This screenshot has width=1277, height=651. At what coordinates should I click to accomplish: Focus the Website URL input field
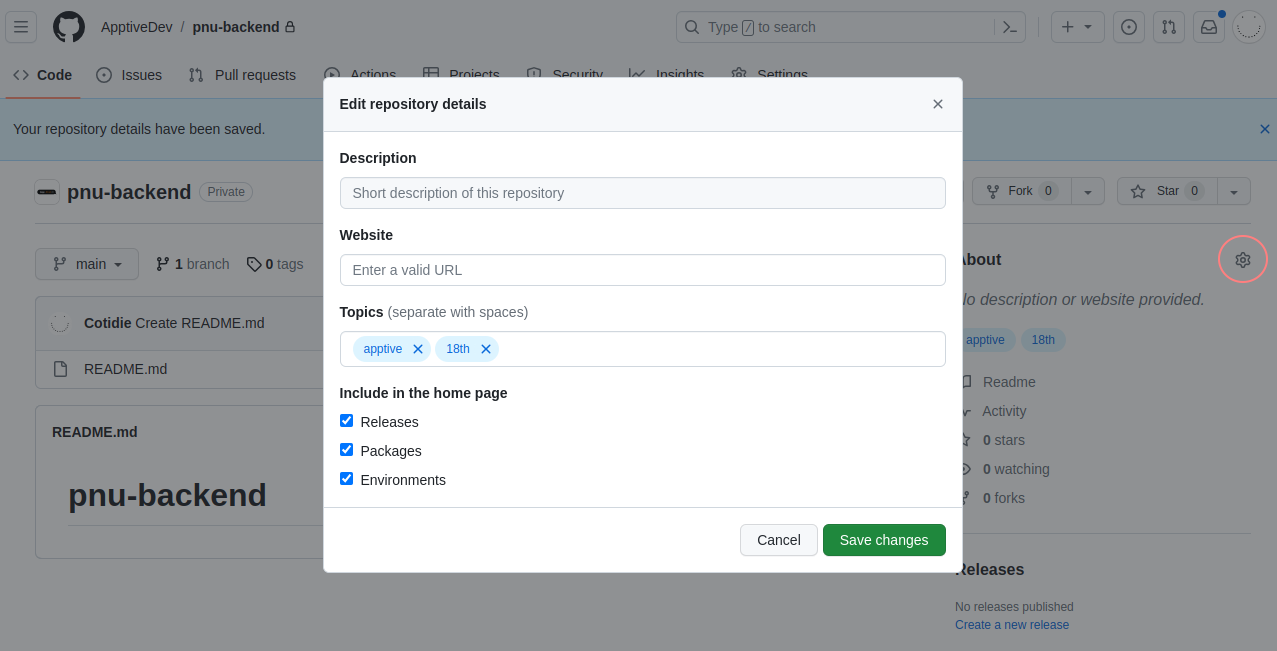pos(643,270)
